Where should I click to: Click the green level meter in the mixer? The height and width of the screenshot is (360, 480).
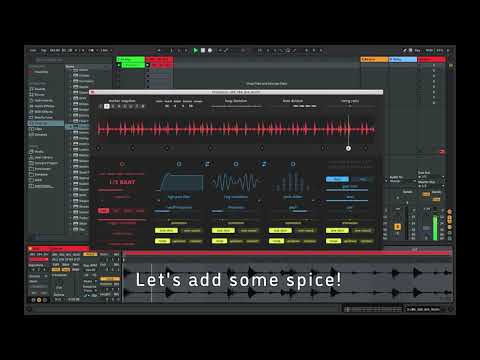[x=435, y=228]
